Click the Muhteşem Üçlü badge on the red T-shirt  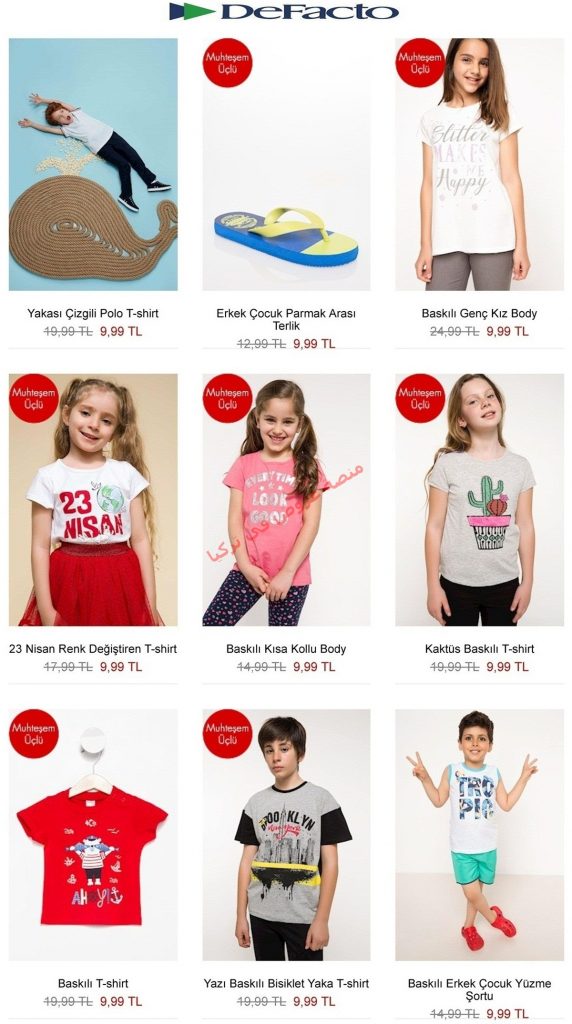(34, 733)
